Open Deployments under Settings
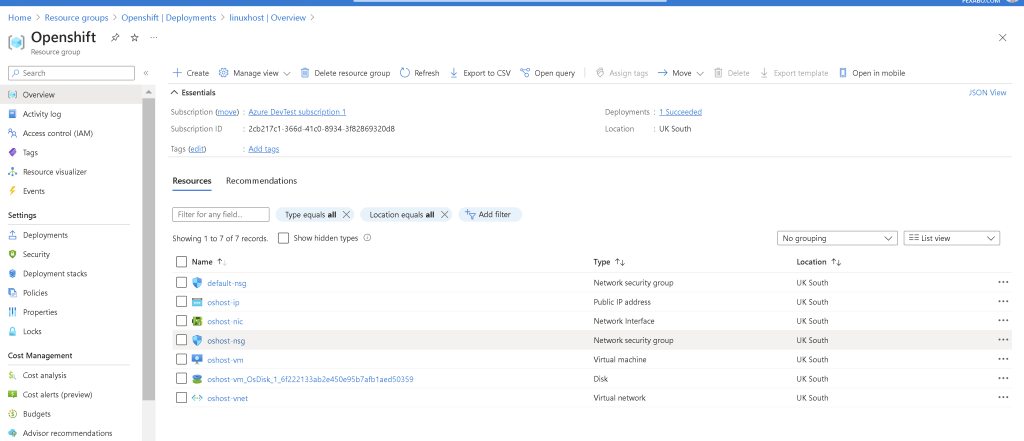 click(45, 235)
